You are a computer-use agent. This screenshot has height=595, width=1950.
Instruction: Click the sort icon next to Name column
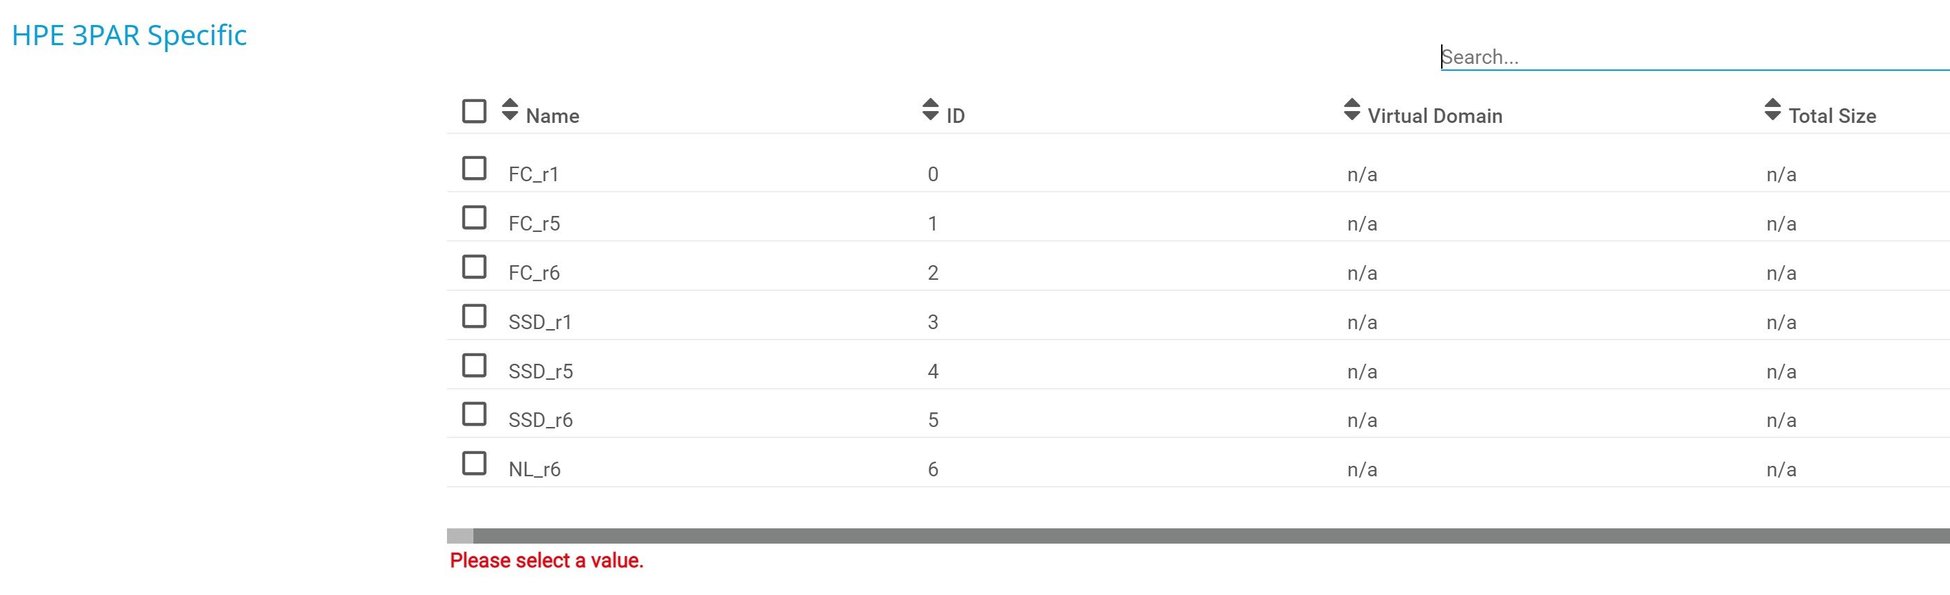(509, 110)
